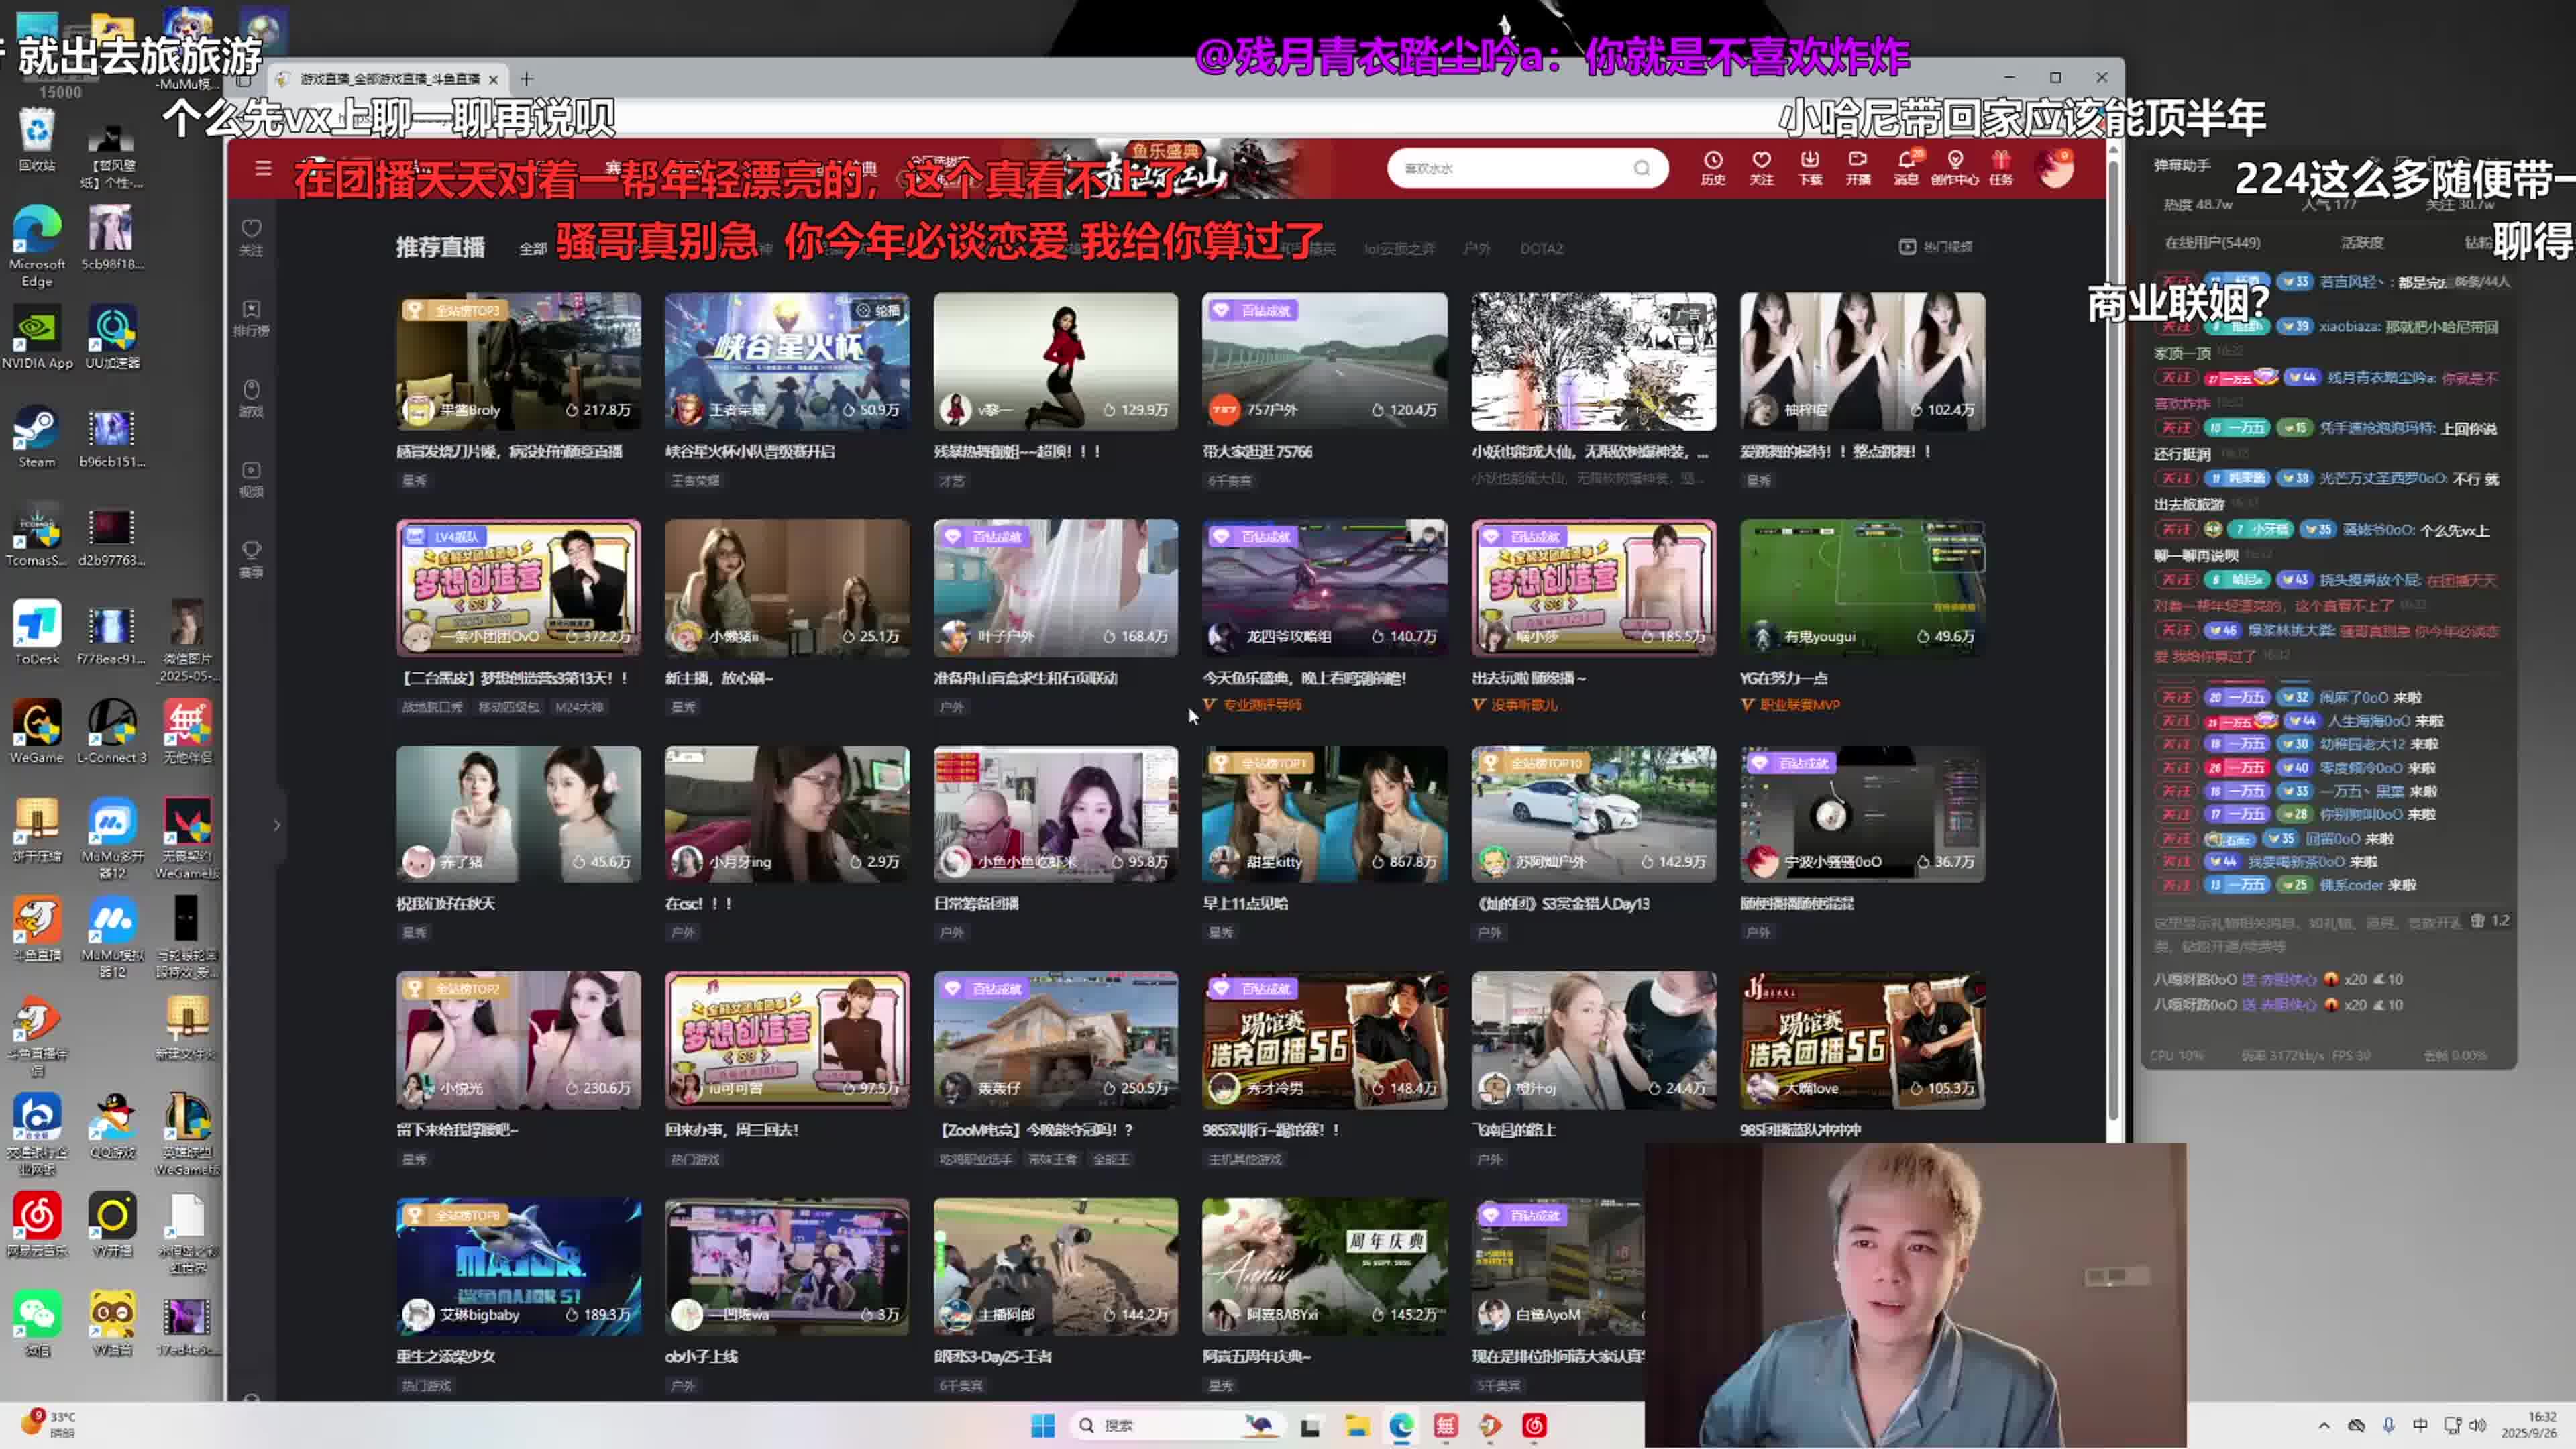
Task: Open 赛事 trophy icon in left sidebar
Action: 251,558
